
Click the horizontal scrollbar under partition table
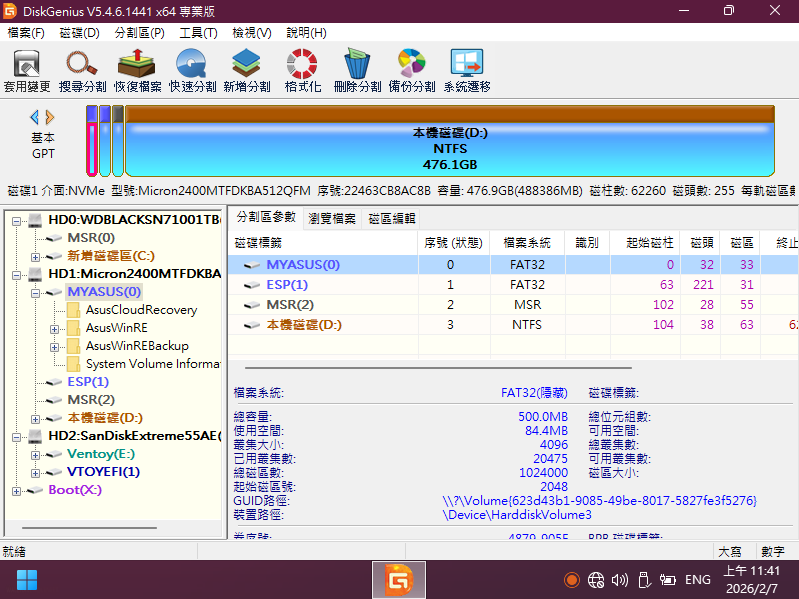click(438, 367)
